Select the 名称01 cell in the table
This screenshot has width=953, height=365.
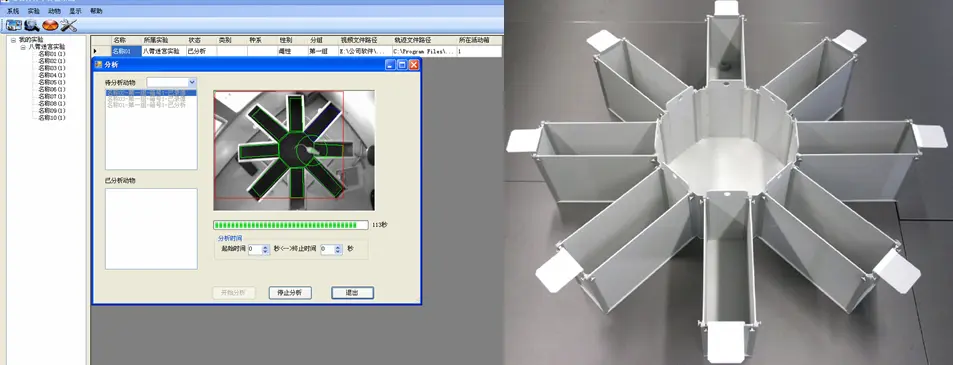(x=126, y=52)
